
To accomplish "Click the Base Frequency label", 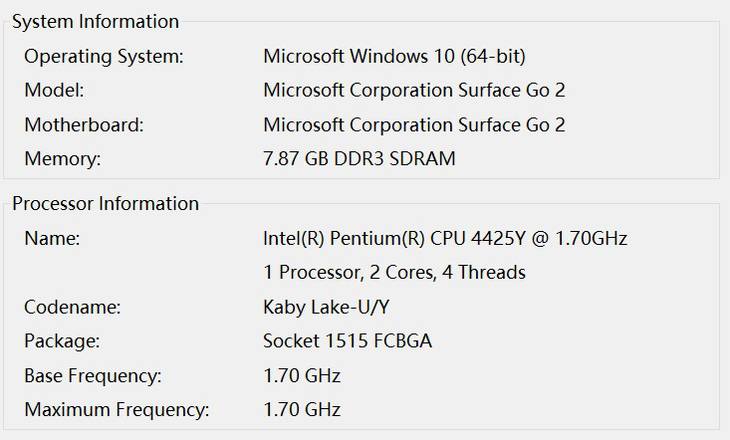I will click(x=93, y=376).
